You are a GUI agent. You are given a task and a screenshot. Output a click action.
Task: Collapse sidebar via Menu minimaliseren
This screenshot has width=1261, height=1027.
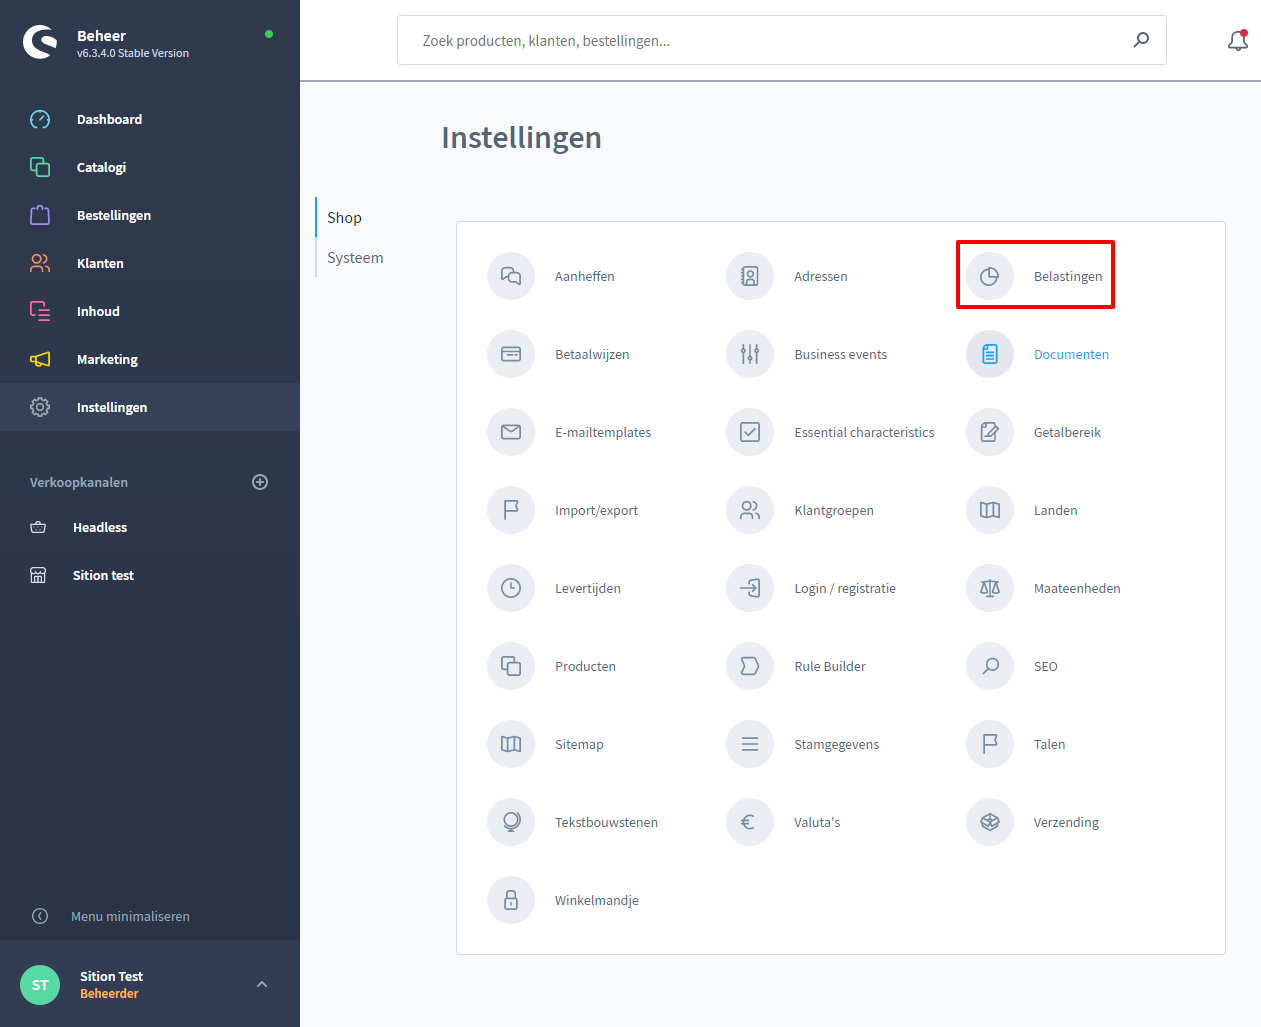129,916
